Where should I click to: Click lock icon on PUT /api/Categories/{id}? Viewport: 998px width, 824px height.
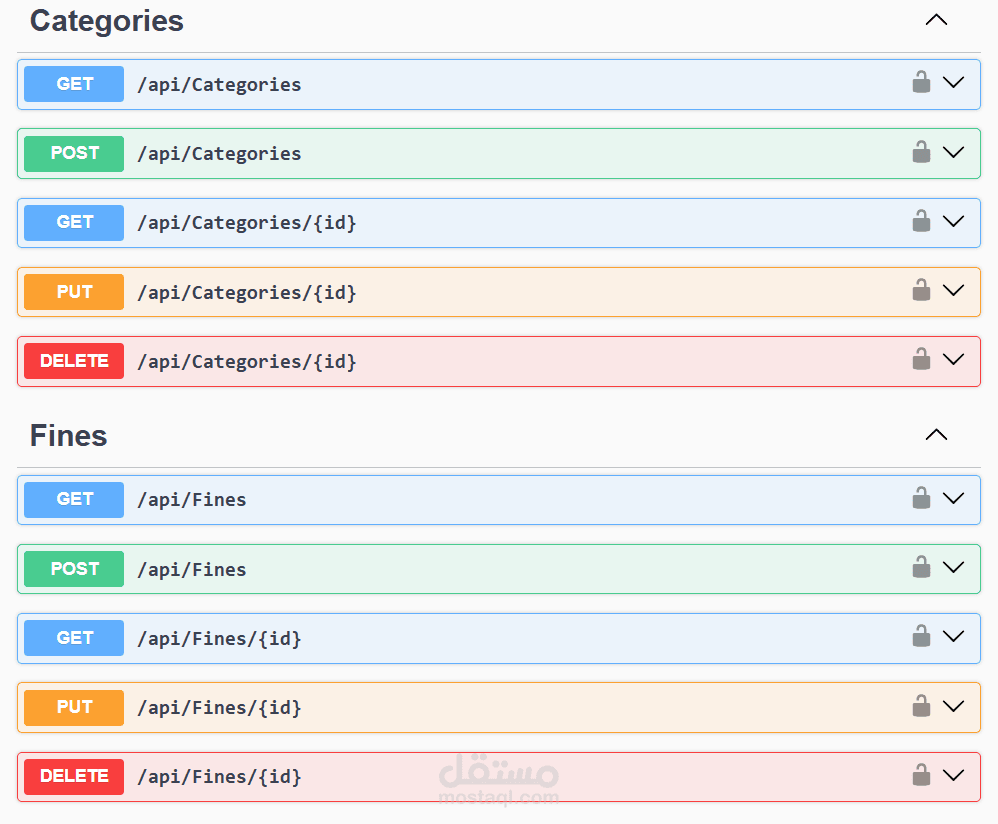921,290
